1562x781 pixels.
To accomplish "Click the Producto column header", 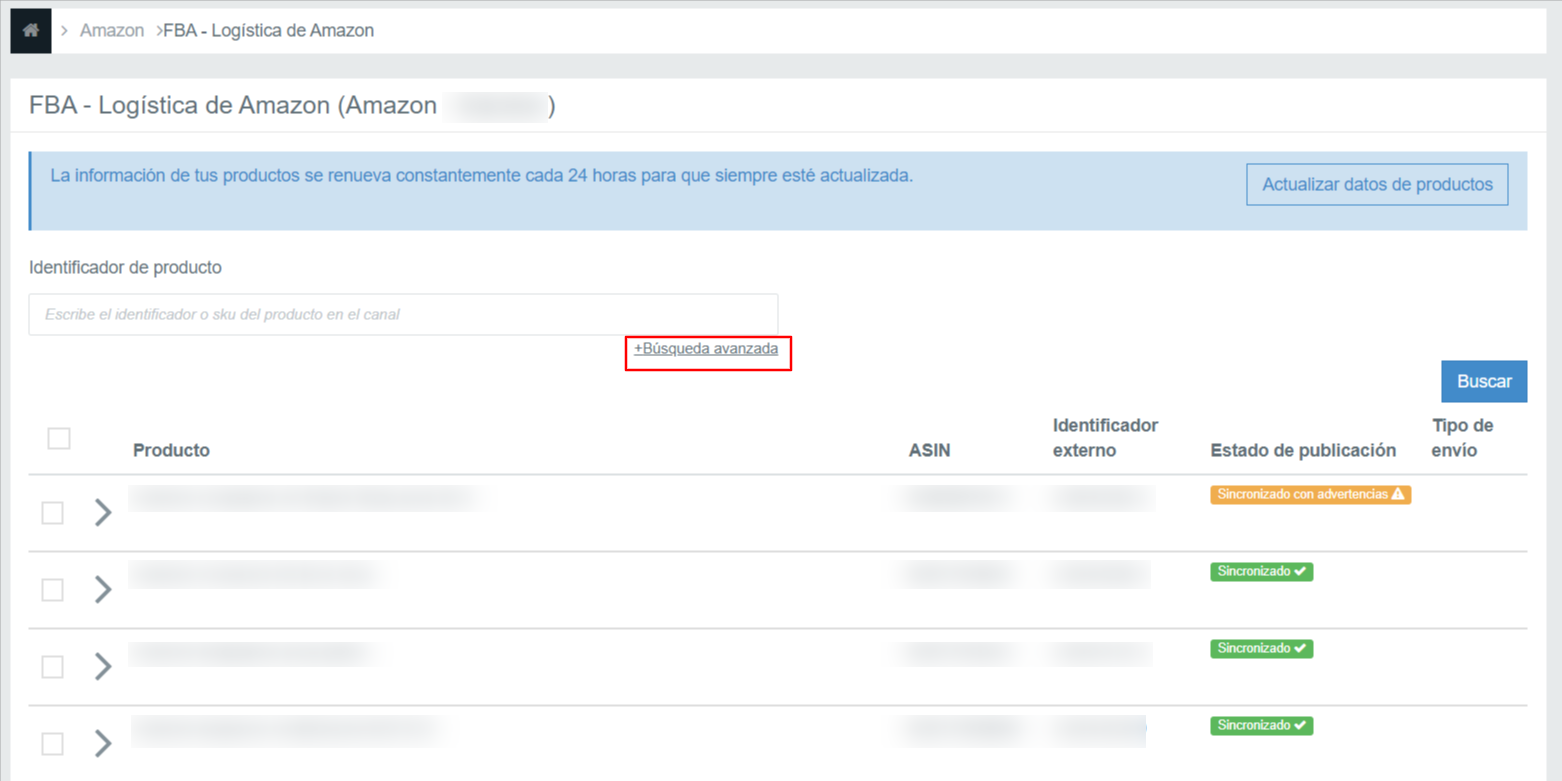I will [171, 450].
